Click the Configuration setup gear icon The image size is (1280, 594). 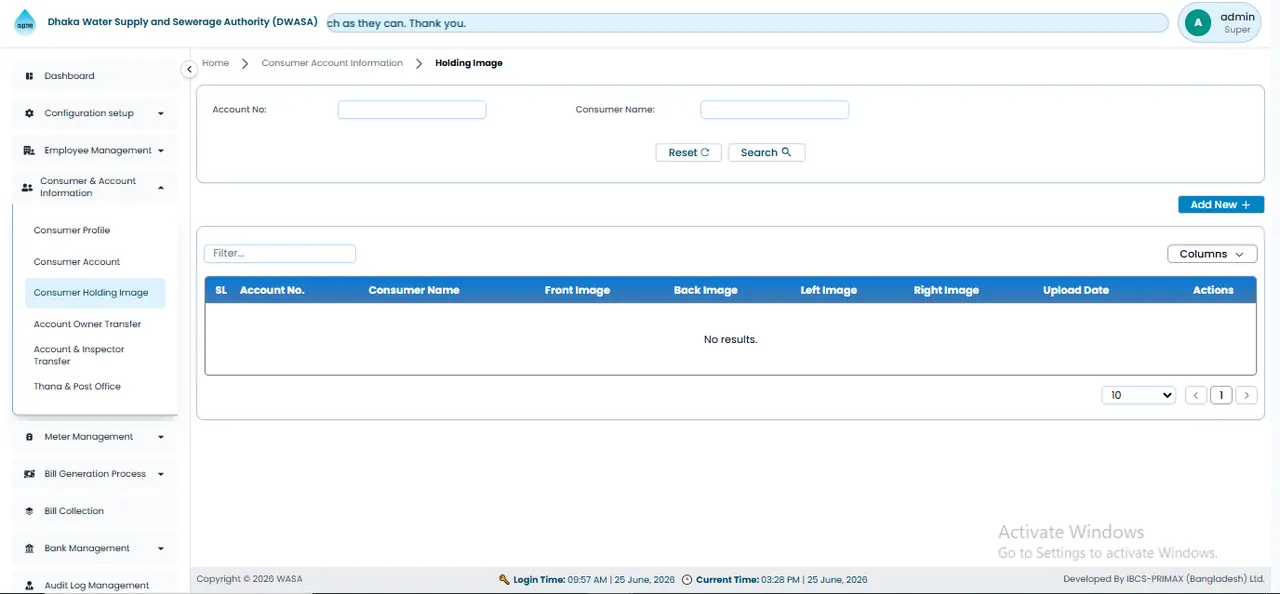(x=29, y=113)
